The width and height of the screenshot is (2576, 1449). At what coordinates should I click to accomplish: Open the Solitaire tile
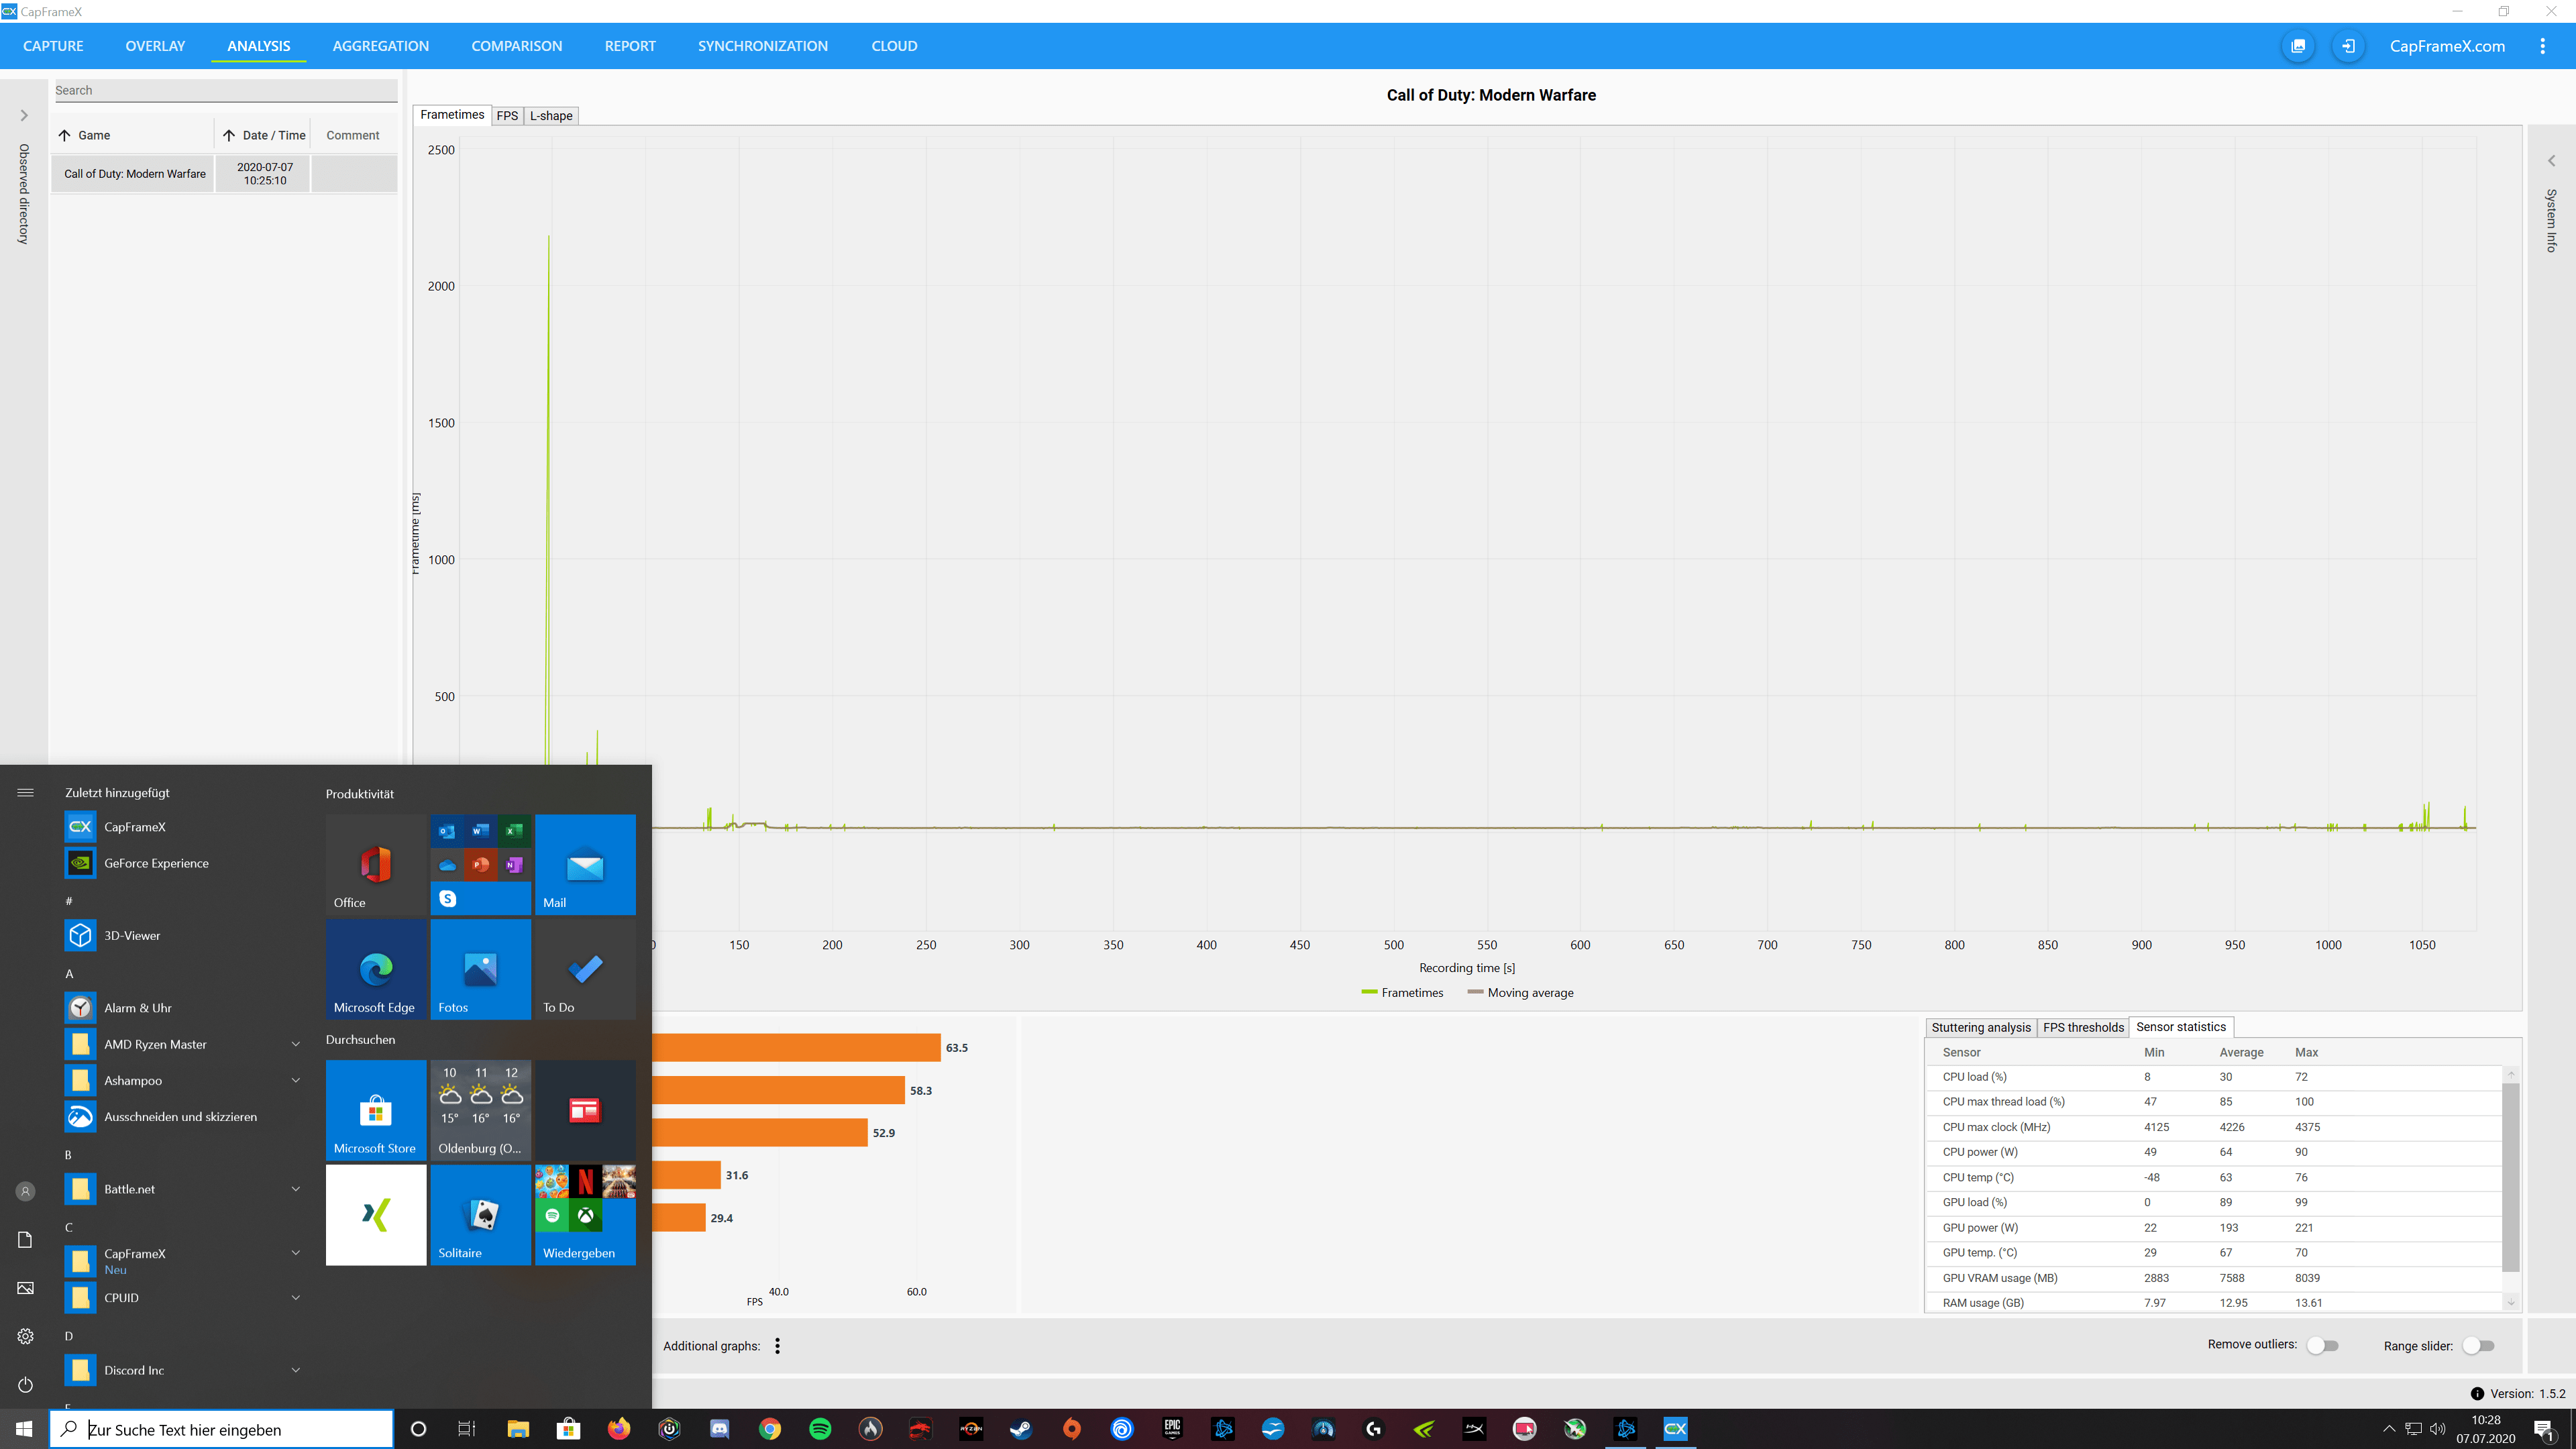481,1215
